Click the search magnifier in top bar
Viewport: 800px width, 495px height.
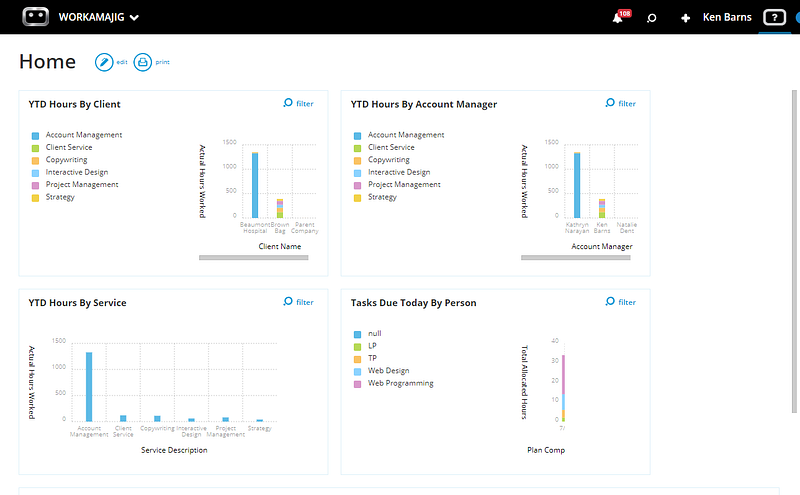click(x=652, y=18)
